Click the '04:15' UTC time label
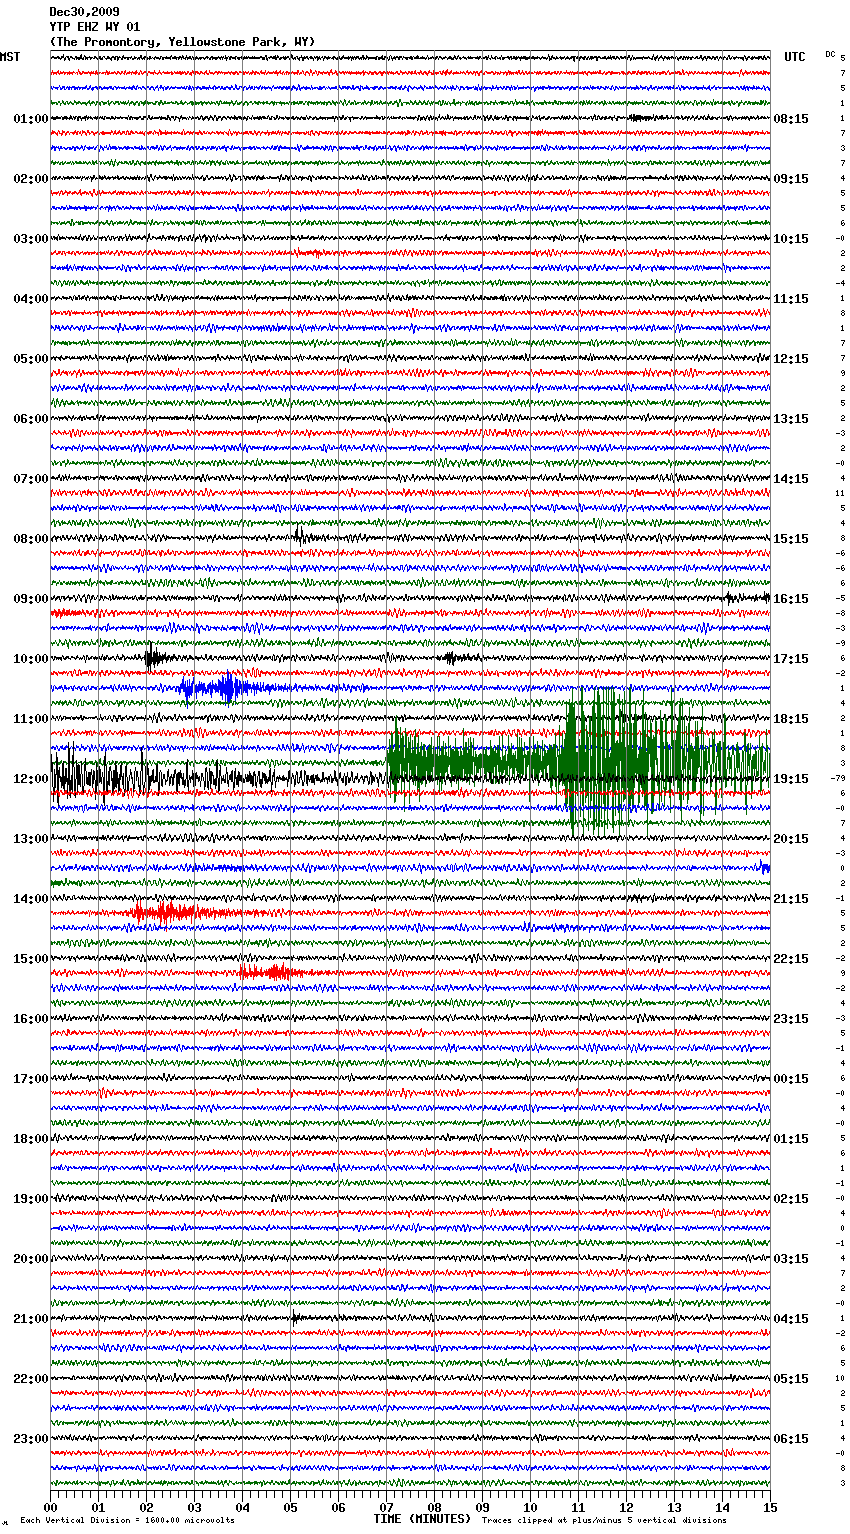This screenshot has height=1534, width=850. 791,1319
